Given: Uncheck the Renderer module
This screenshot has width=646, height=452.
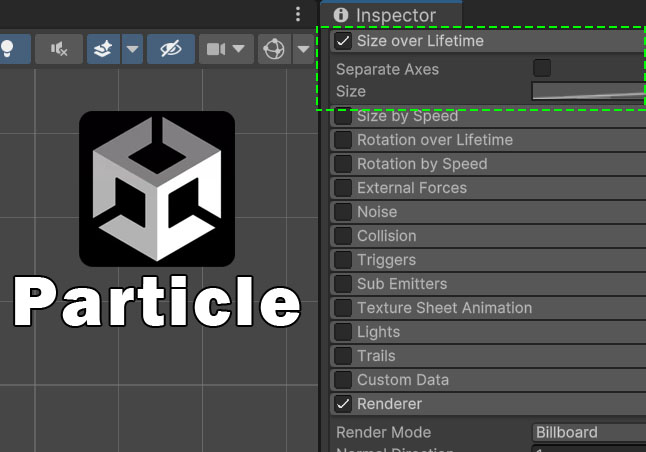Looking at the screenshot, I should (343, 404).
